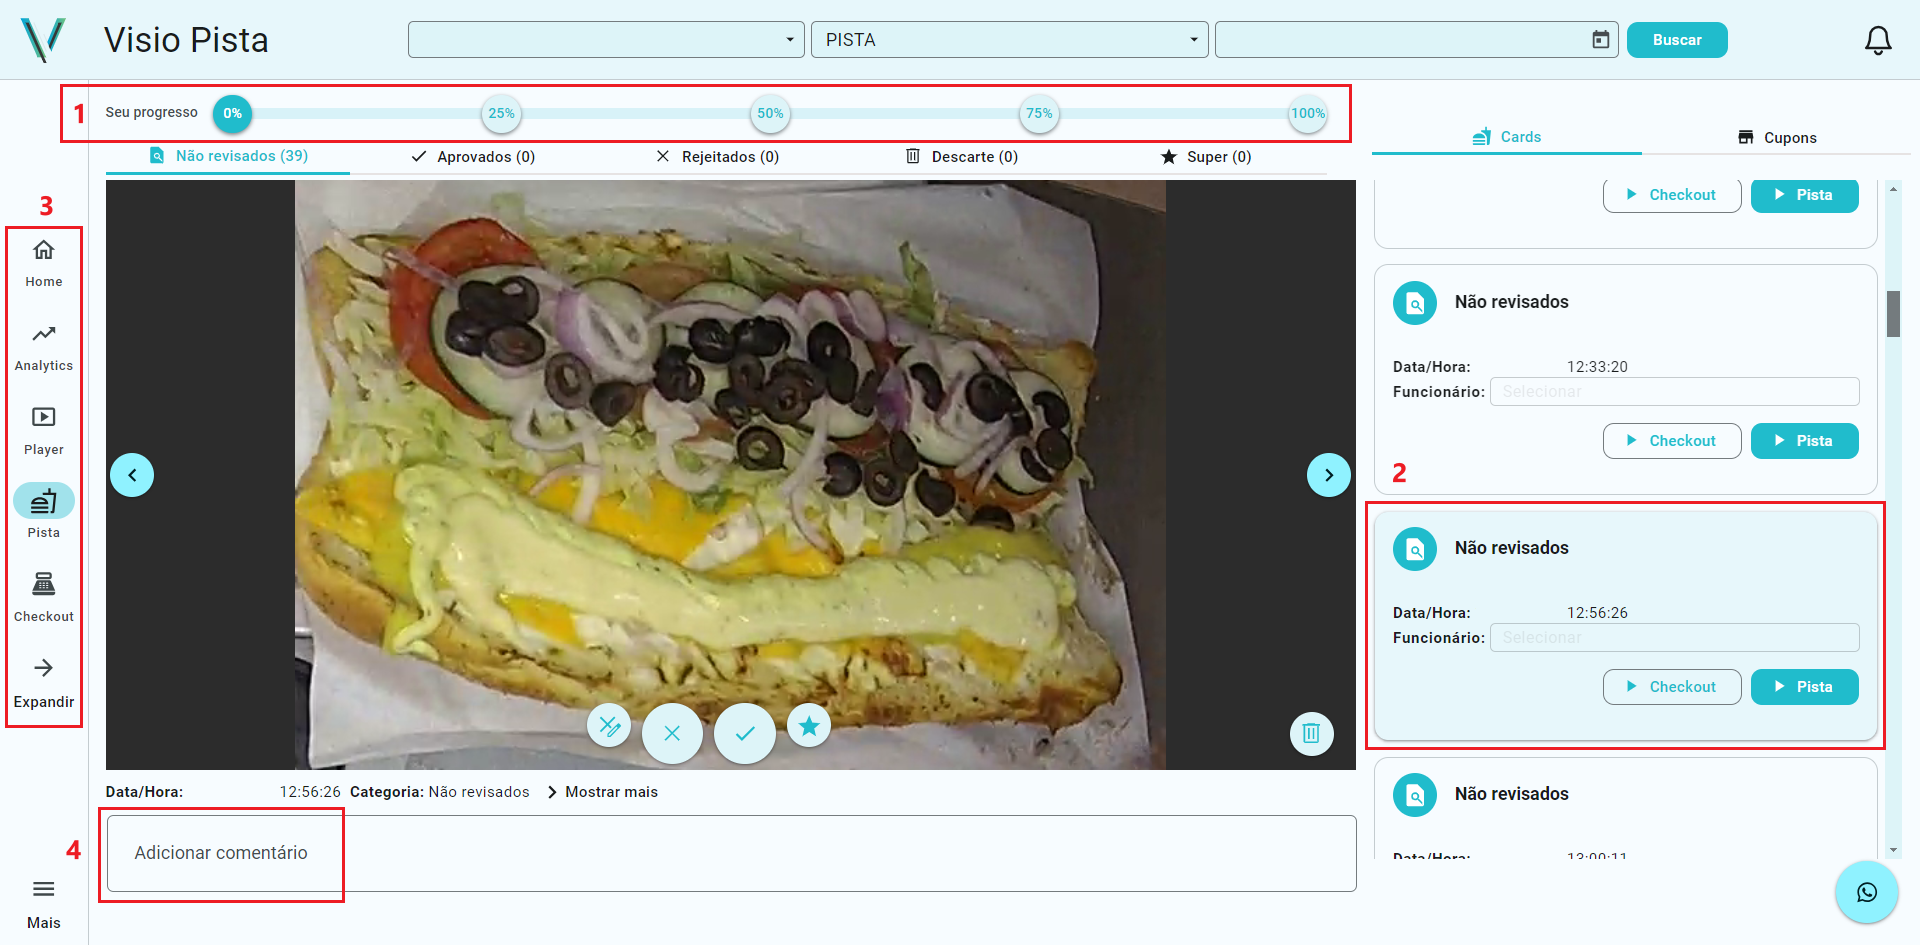This screenshot has height=945, width=1920.
Task: Click Checkout button on the 12:33:20 card
Action: tap(1671, 441)
